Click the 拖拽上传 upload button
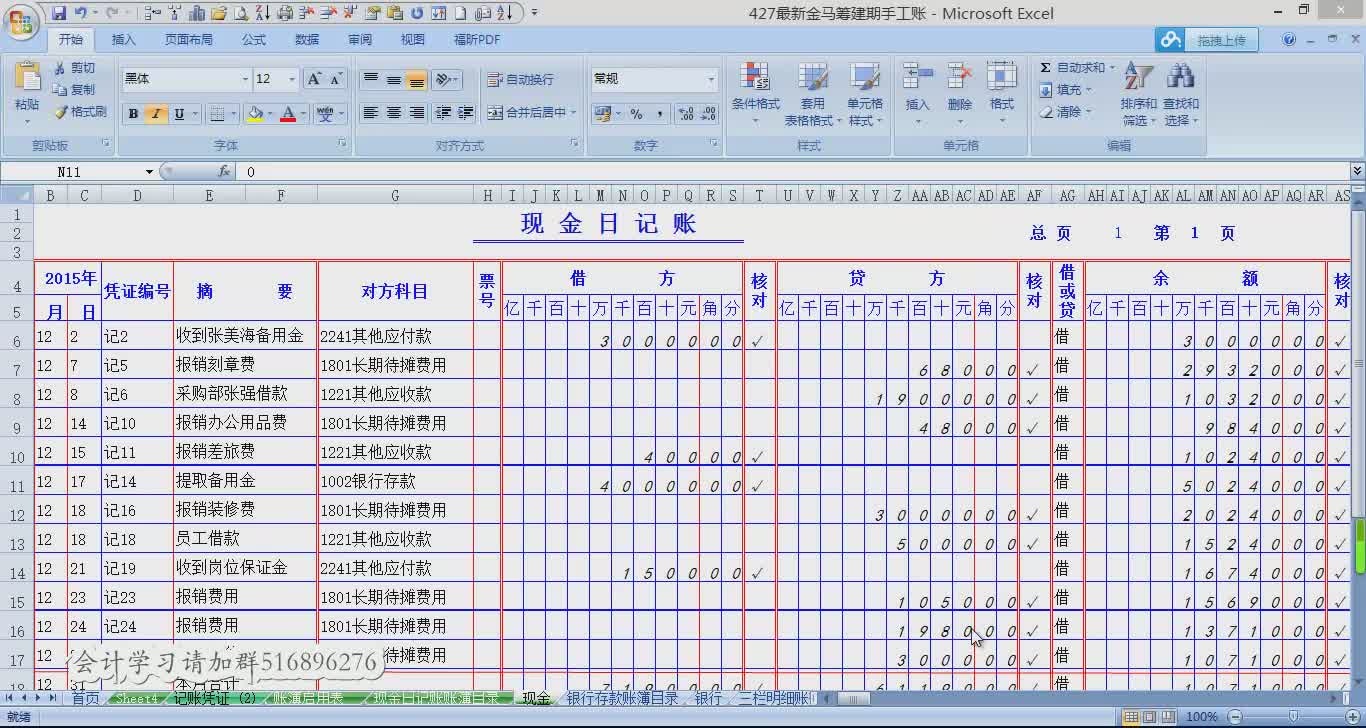The width and height of the screenshot is (1366, 728). 1208,40
